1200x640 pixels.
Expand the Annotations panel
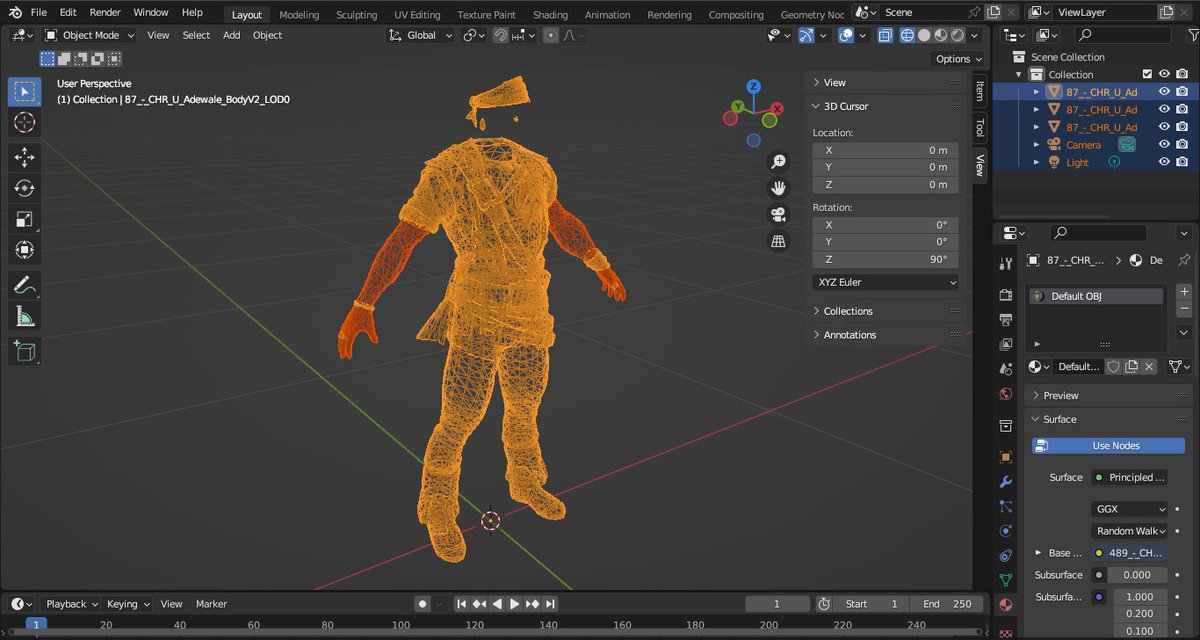[850, 335]
